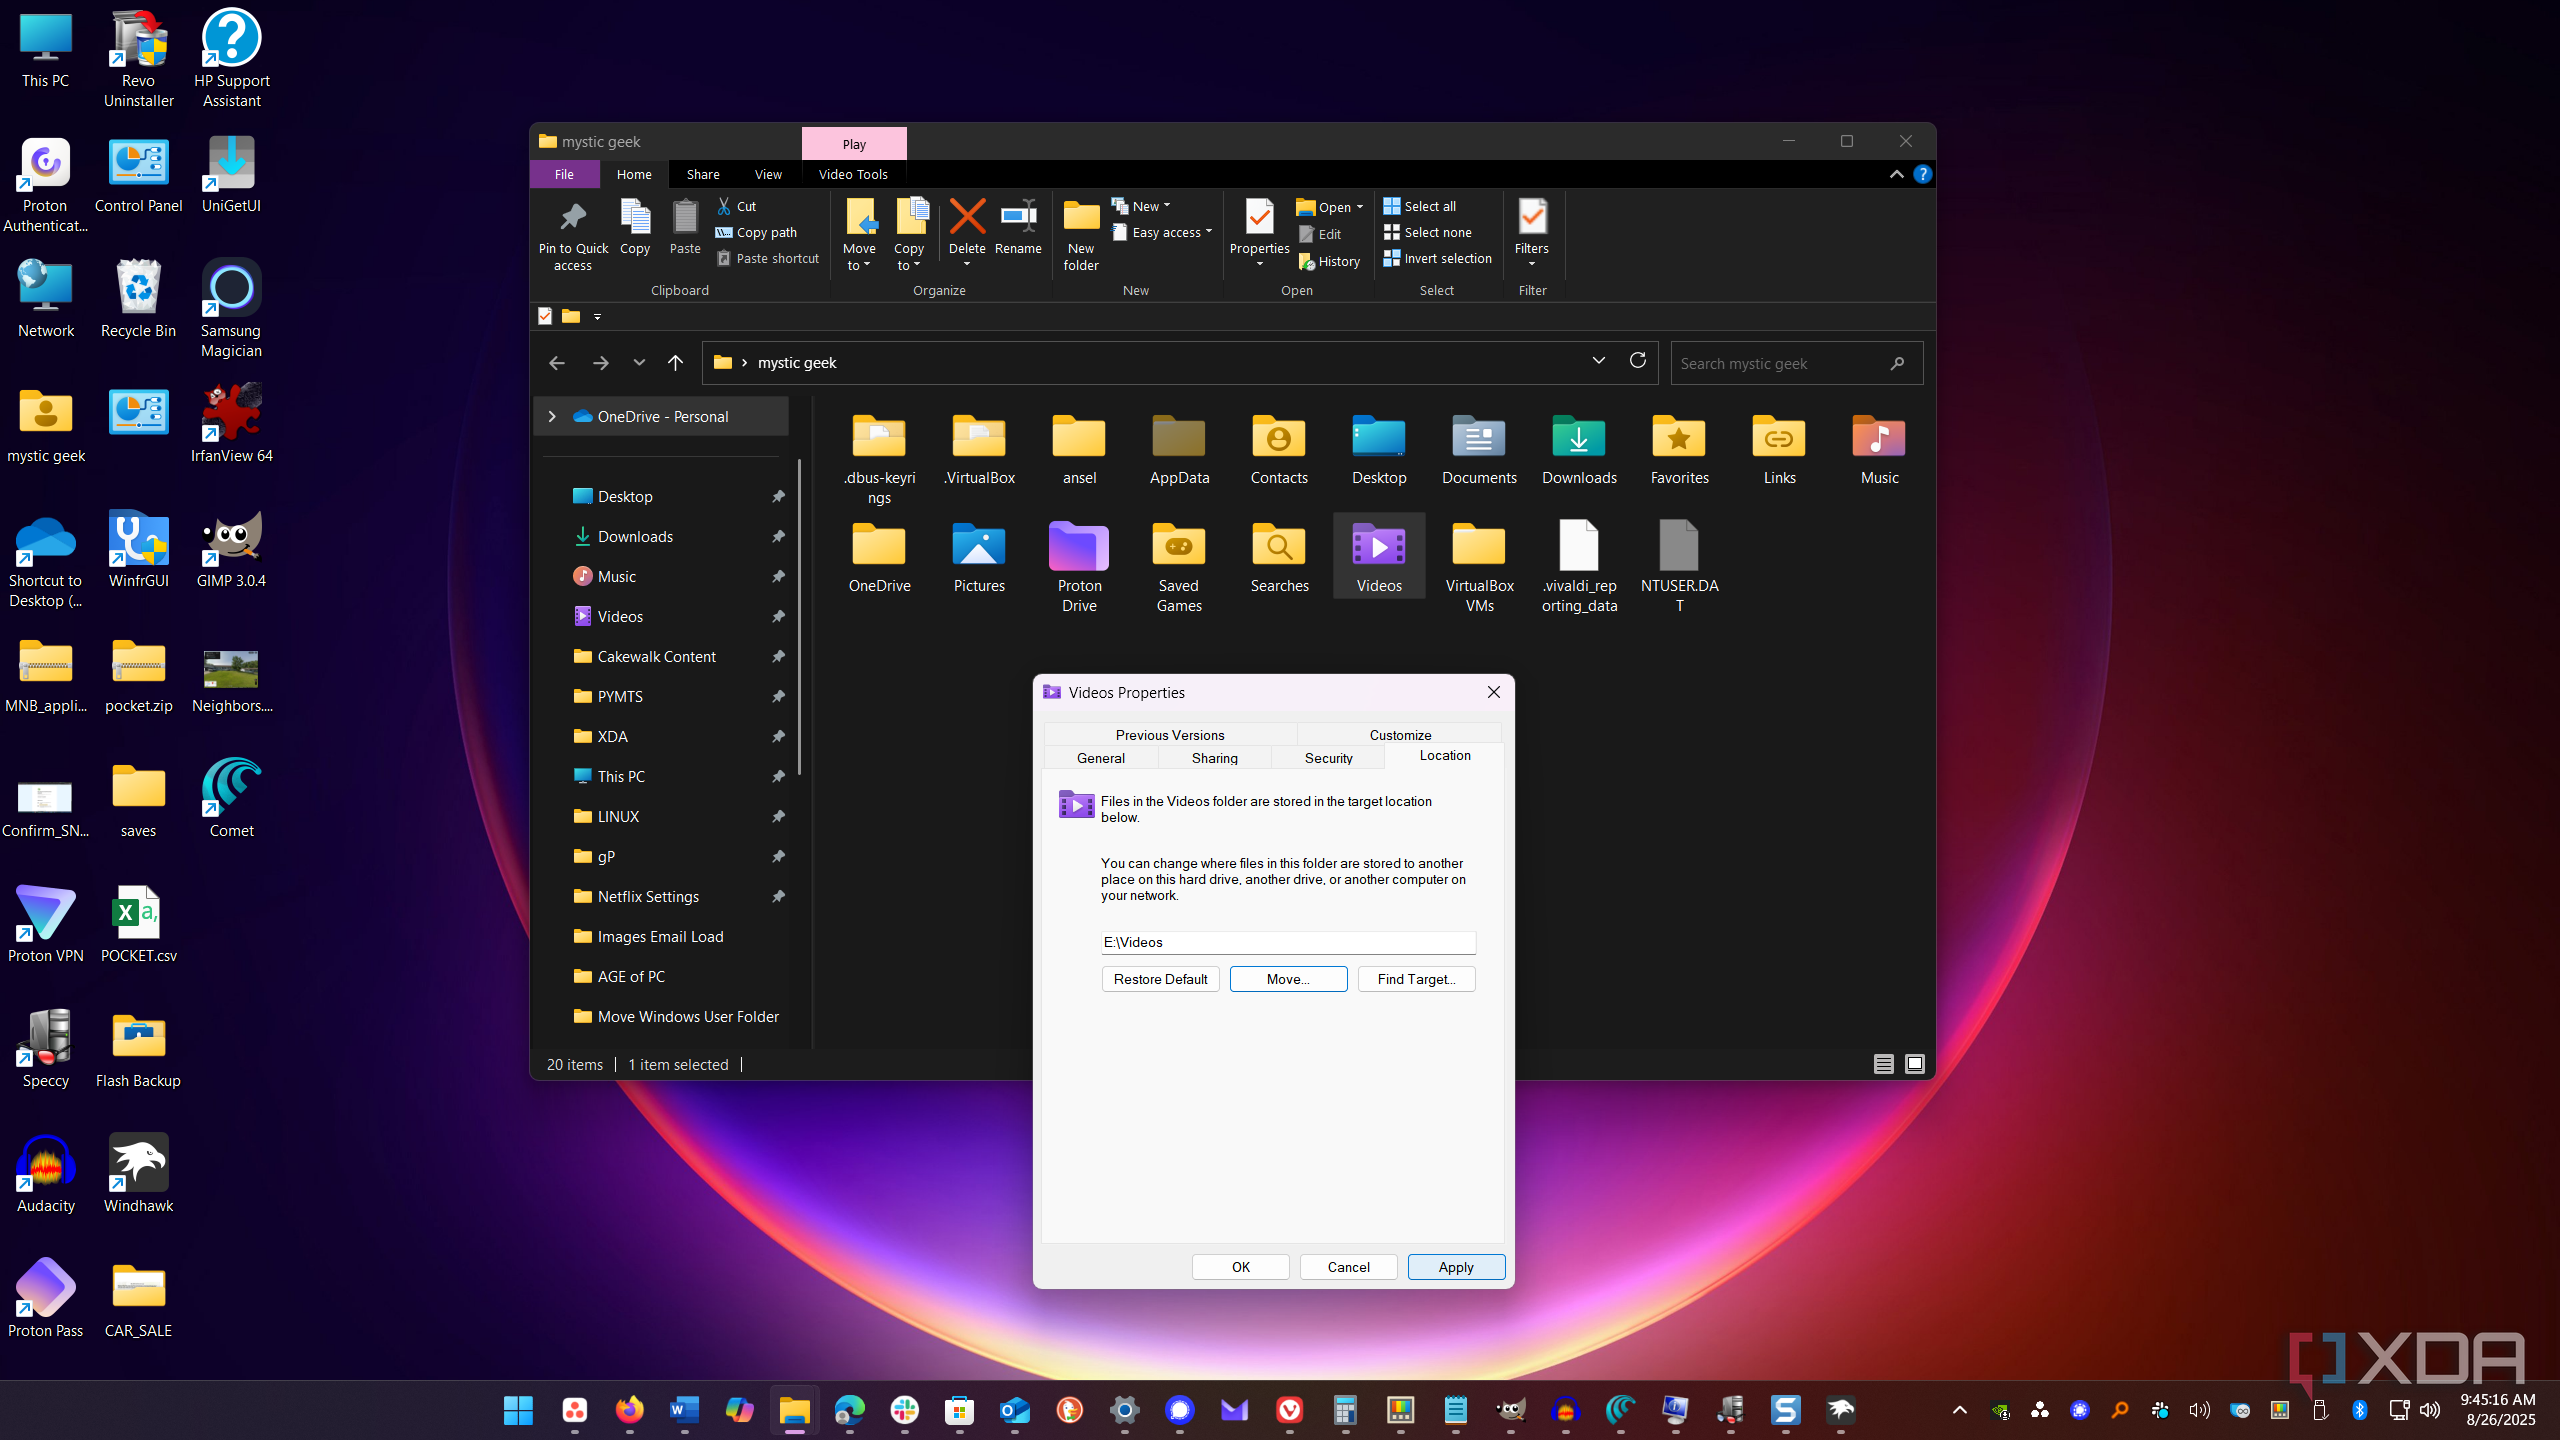Image resolution: width=2560 pixels, height=1440 pixels.
Task: Click Invert selection in the ribbon
Action: pos(1437,258)
